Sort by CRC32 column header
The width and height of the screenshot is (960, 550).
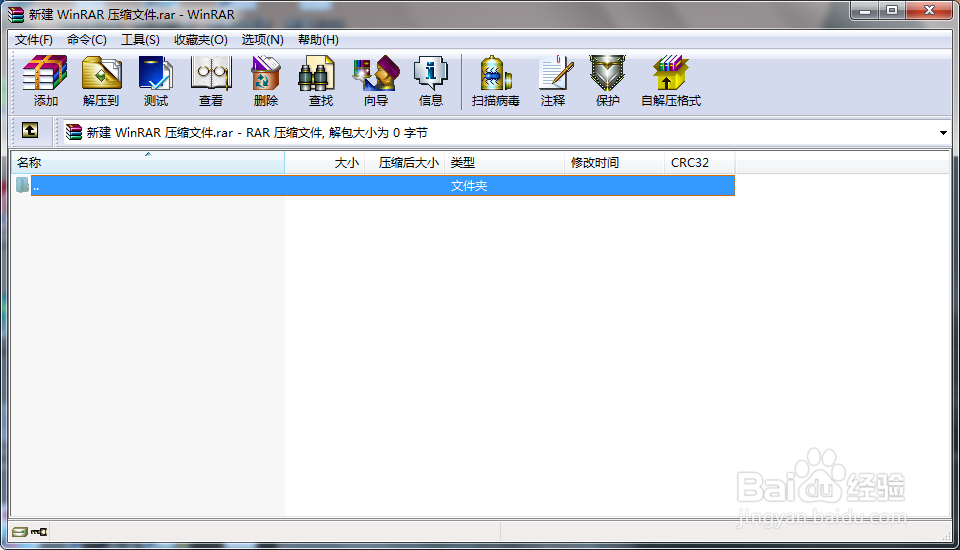(x=699, y=163)
